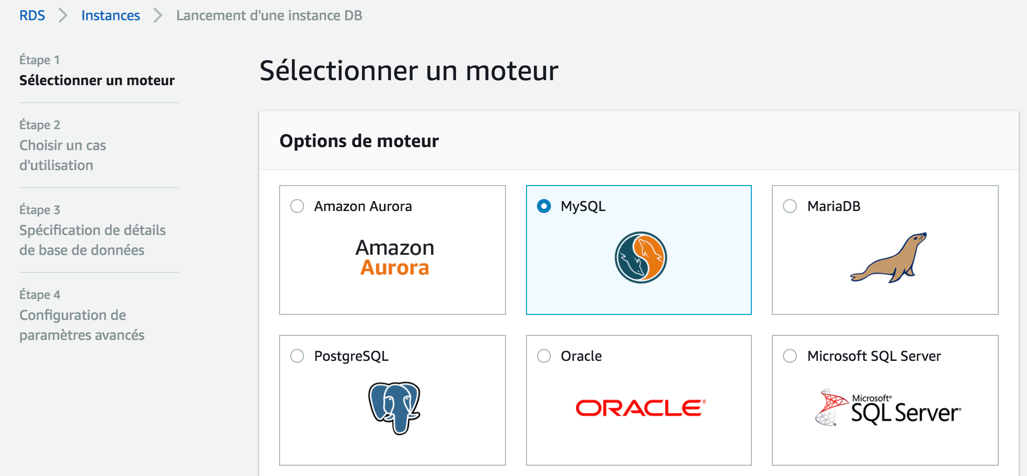Image resolution: width=1027 pixels, height=476 pixels.
Task: Select Microsoft SQL Server radio button
Action: (790, 356)
